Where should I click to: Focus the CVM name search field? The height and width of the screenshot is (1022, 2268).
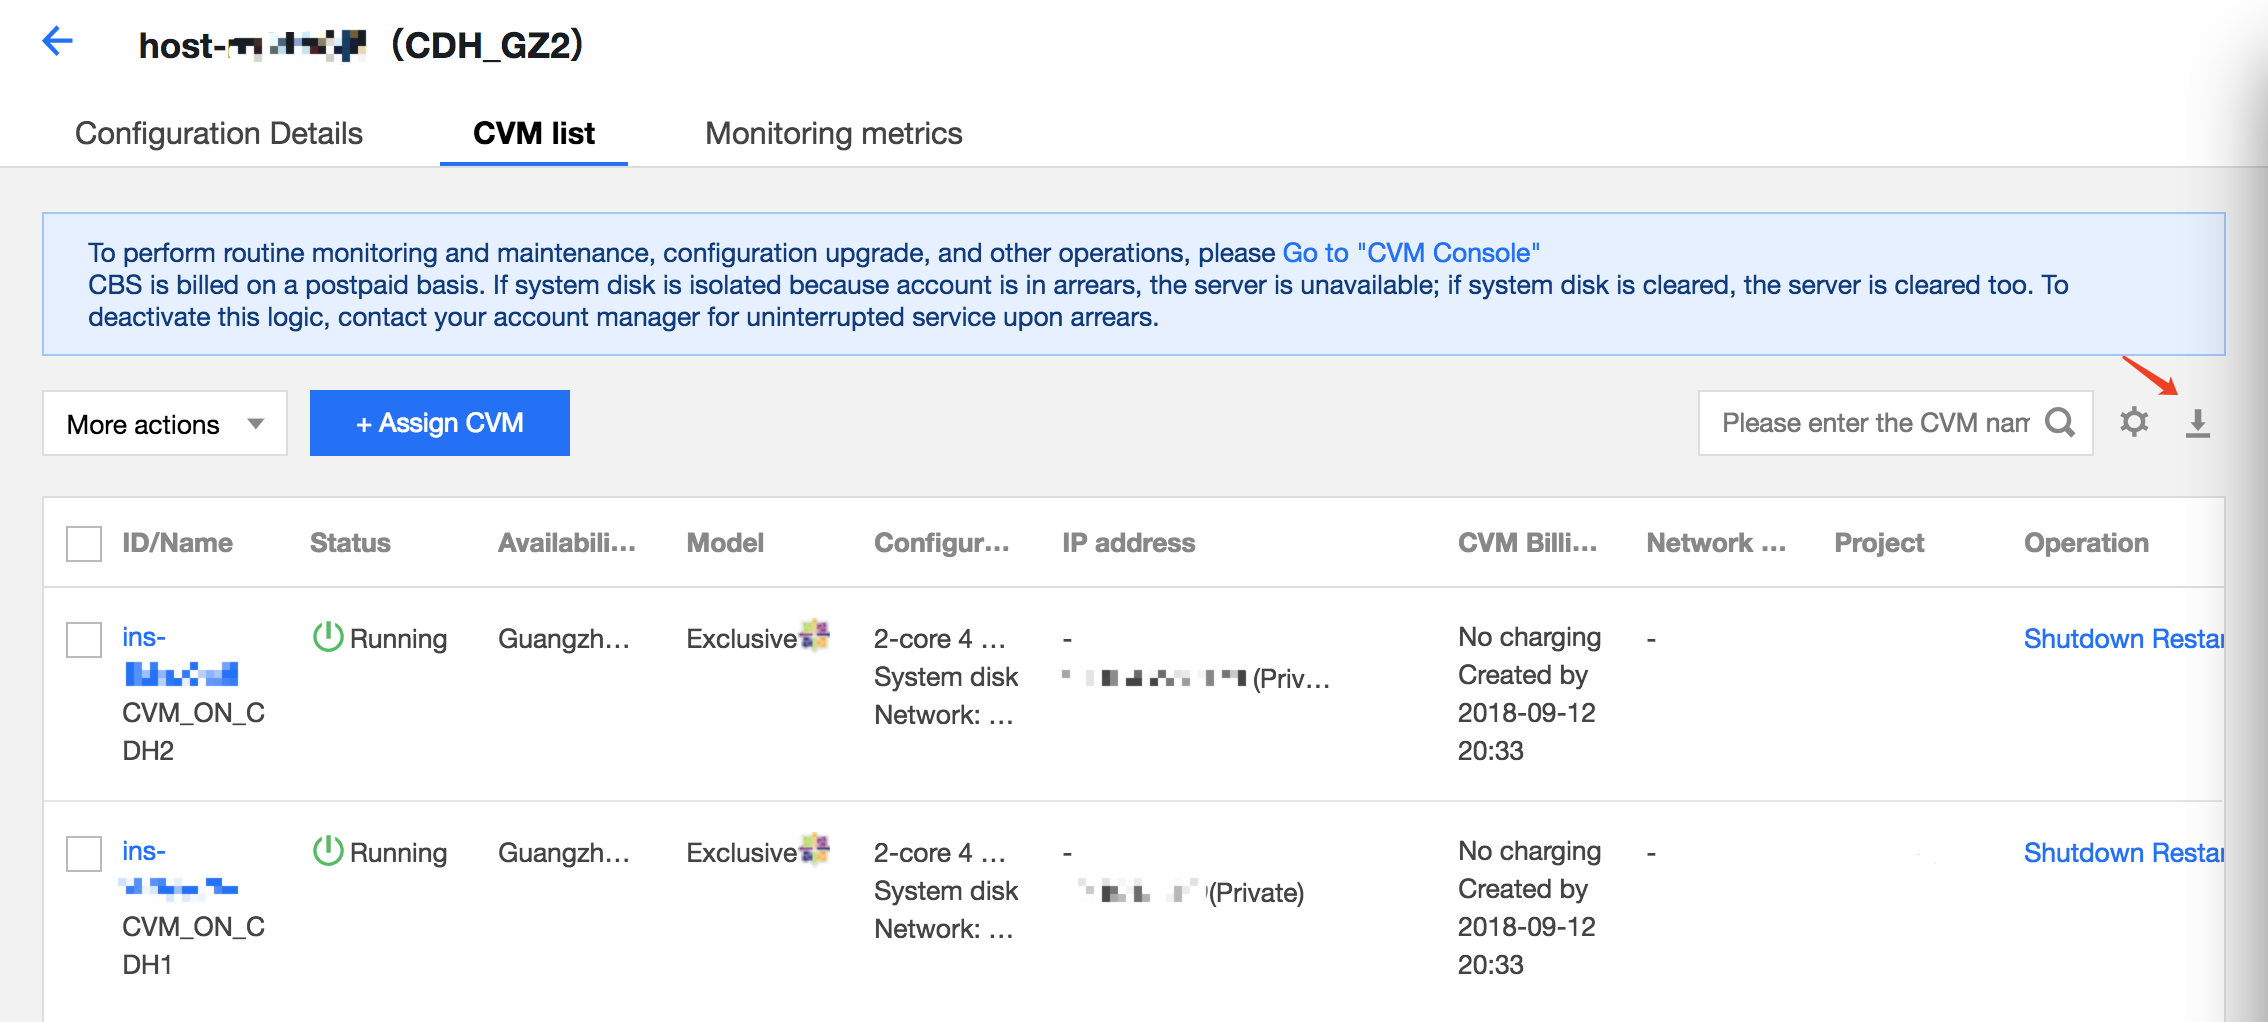1875,423
